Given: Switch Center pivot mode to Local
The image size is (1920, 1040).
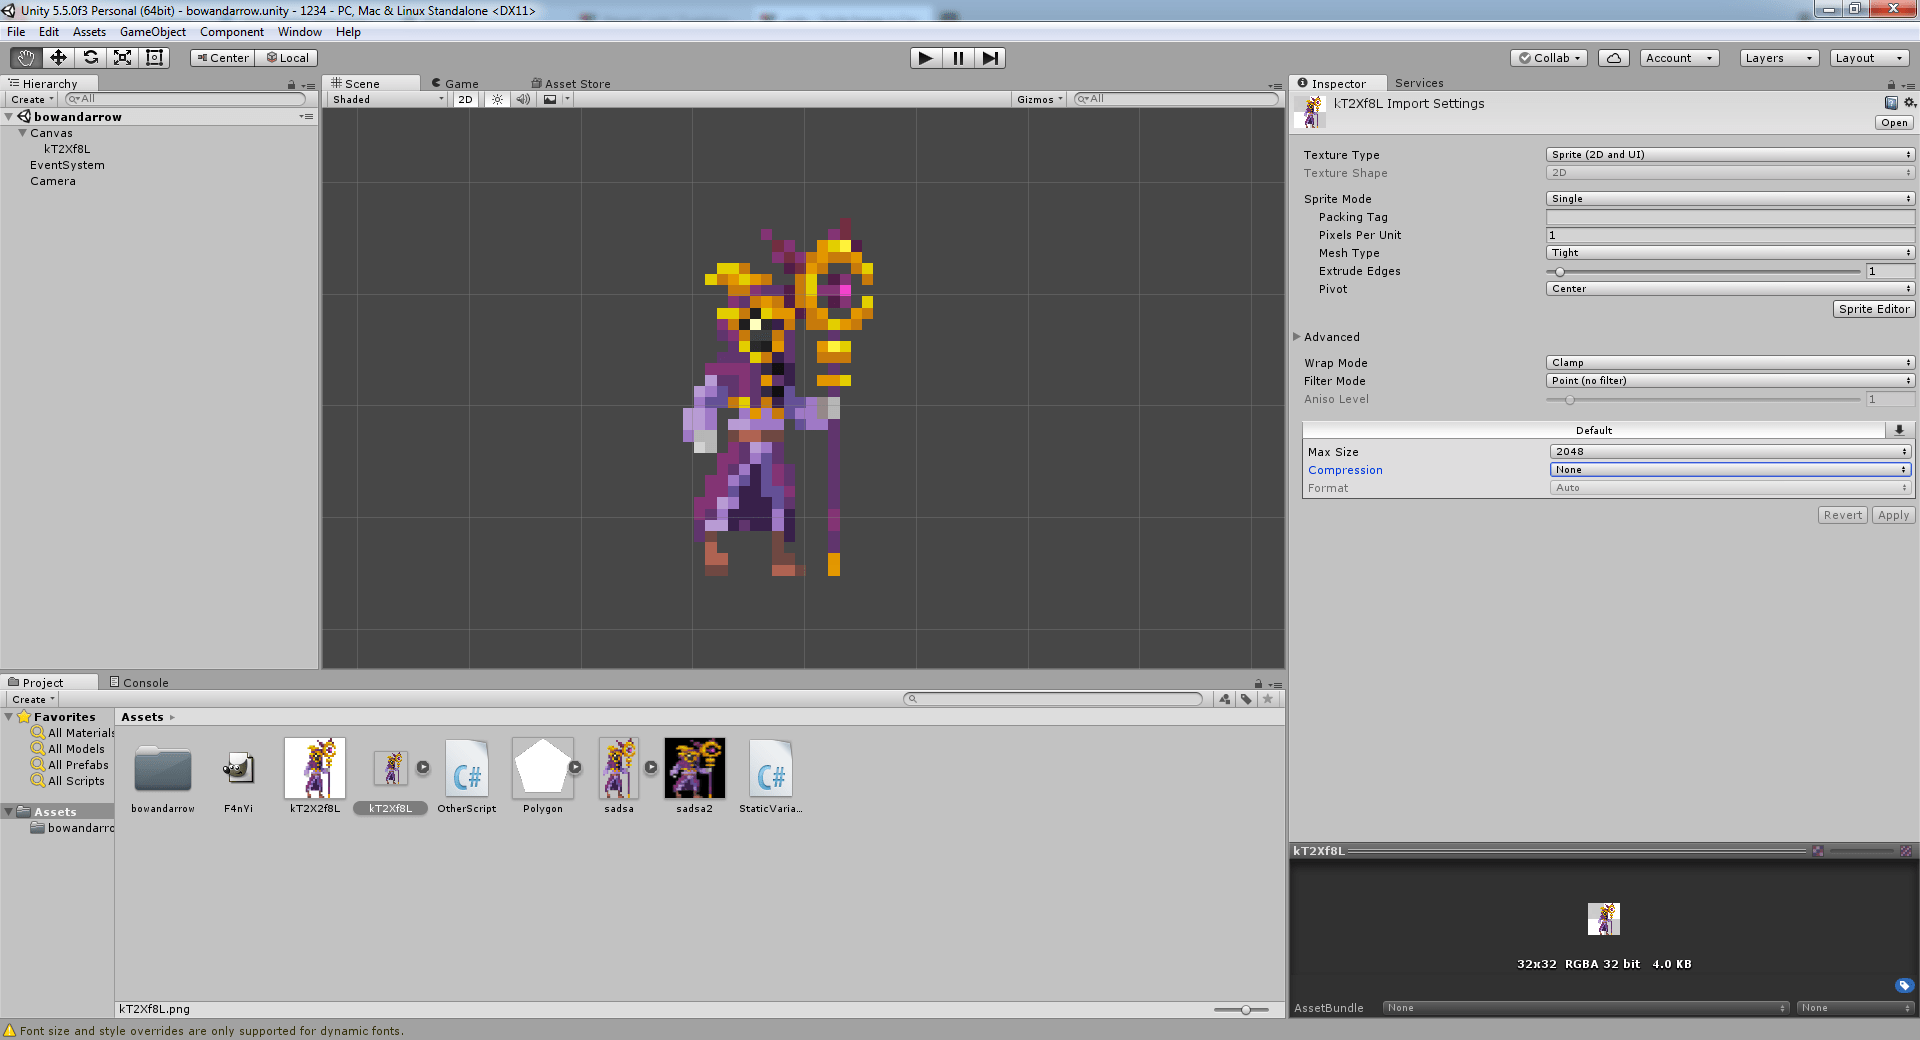Looking at the screenshot, I should [x=287, y=58].
